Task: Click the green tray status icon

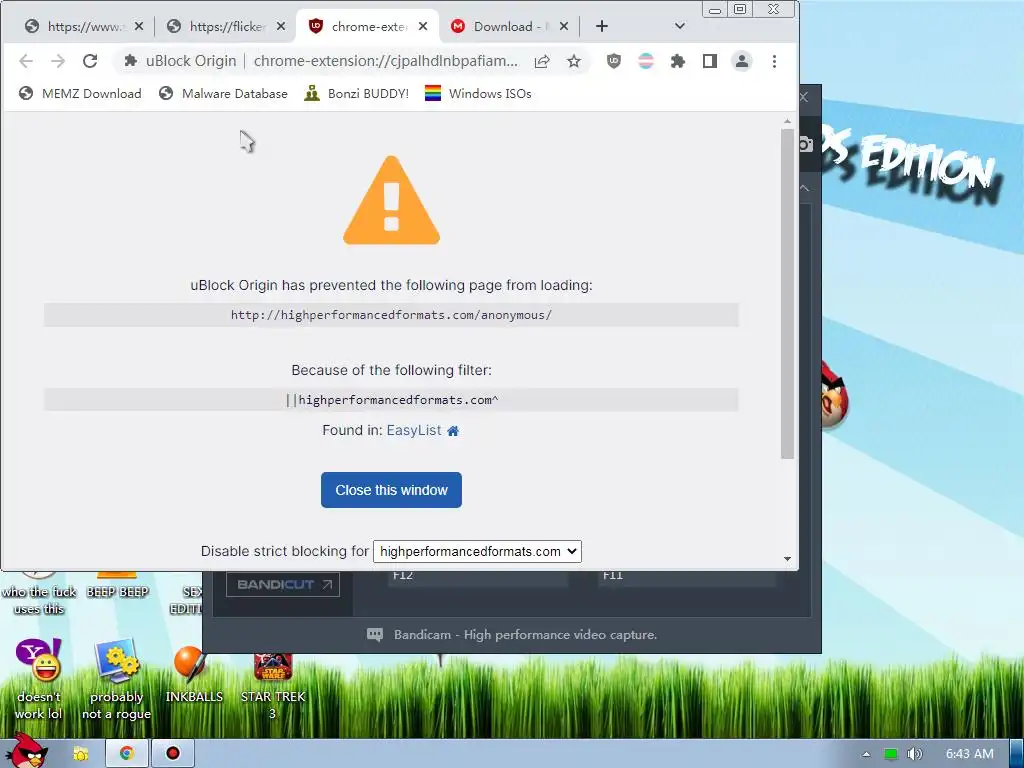Action: pos(890,754)
